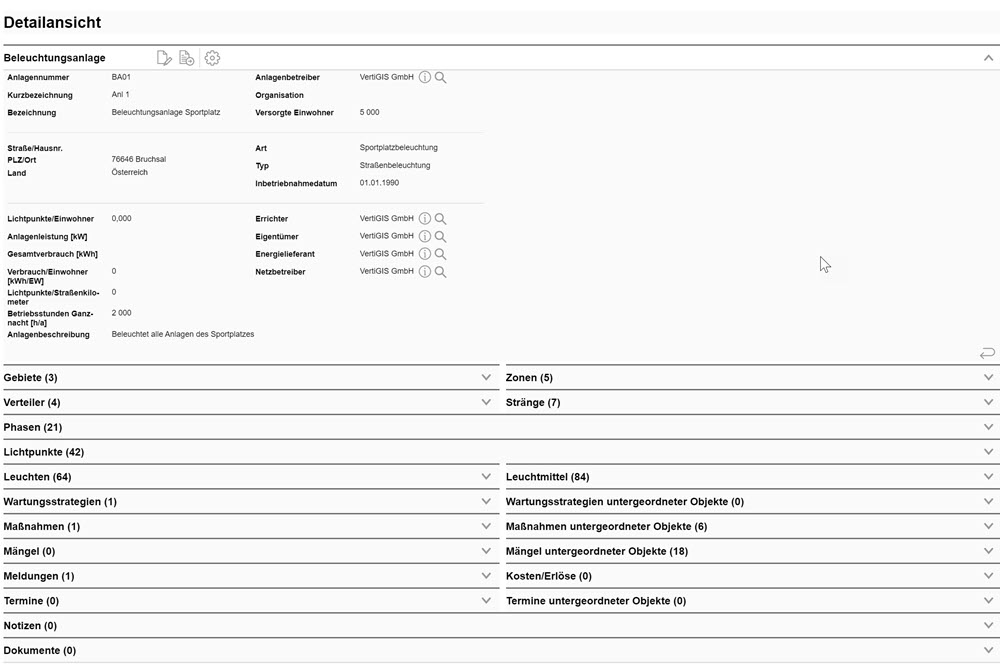Click the Meldungen (1) header
This screenshot has width=1000, height=664.
point(39,576)
